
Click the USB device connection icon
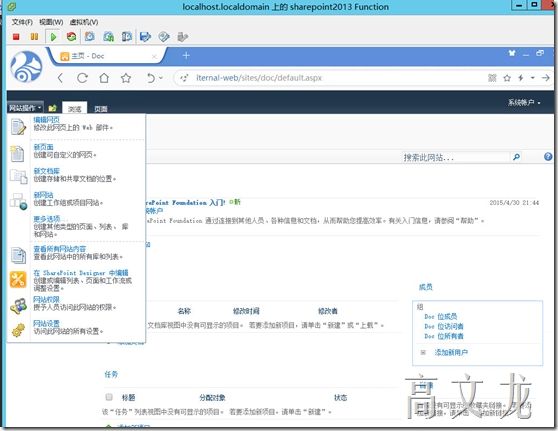[182, 37]
